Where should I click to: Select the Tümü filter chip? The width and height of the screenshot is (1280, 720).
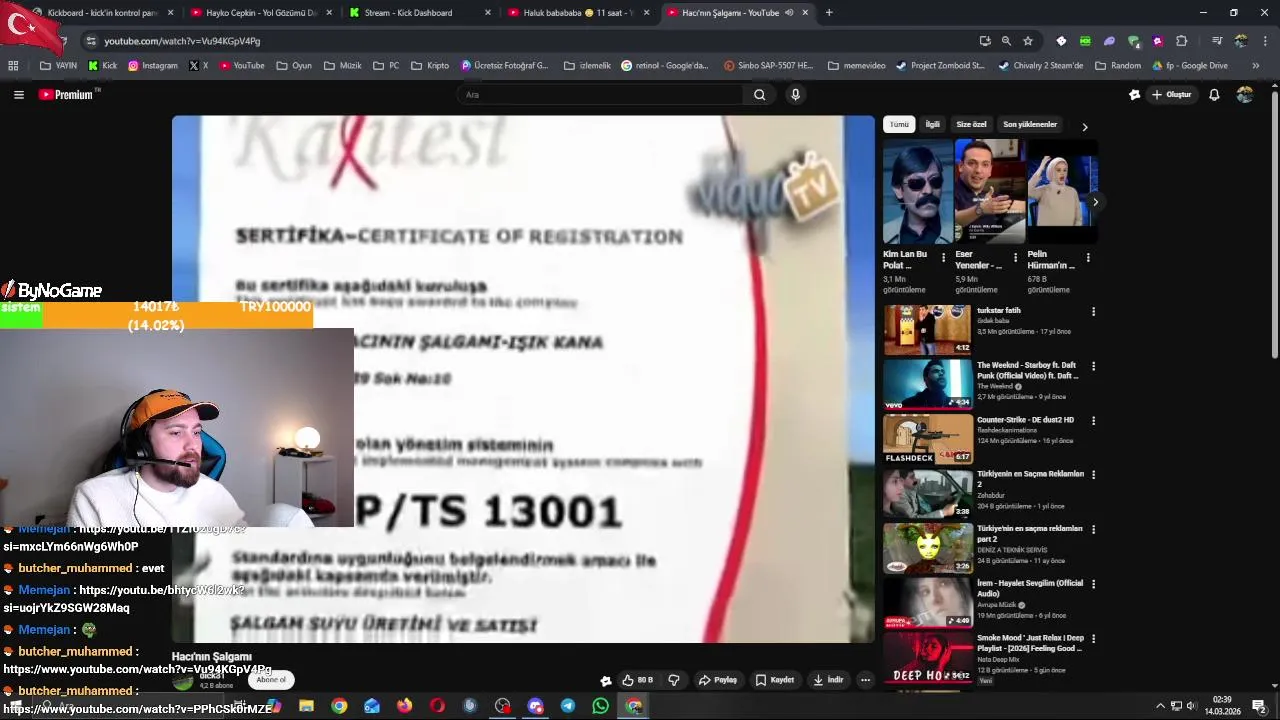point(900,125)
